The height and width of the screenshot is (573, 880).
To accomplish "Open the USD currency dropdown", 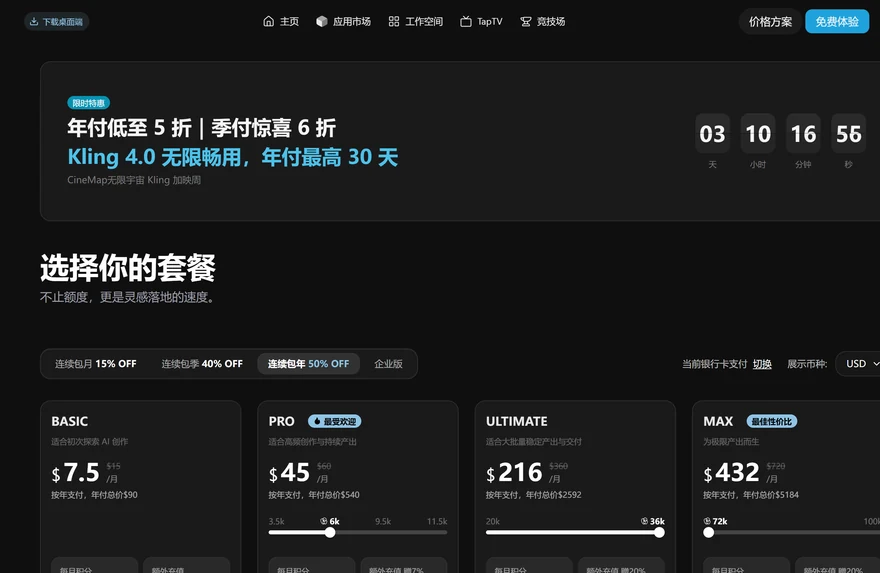I will tap(859, 364).
